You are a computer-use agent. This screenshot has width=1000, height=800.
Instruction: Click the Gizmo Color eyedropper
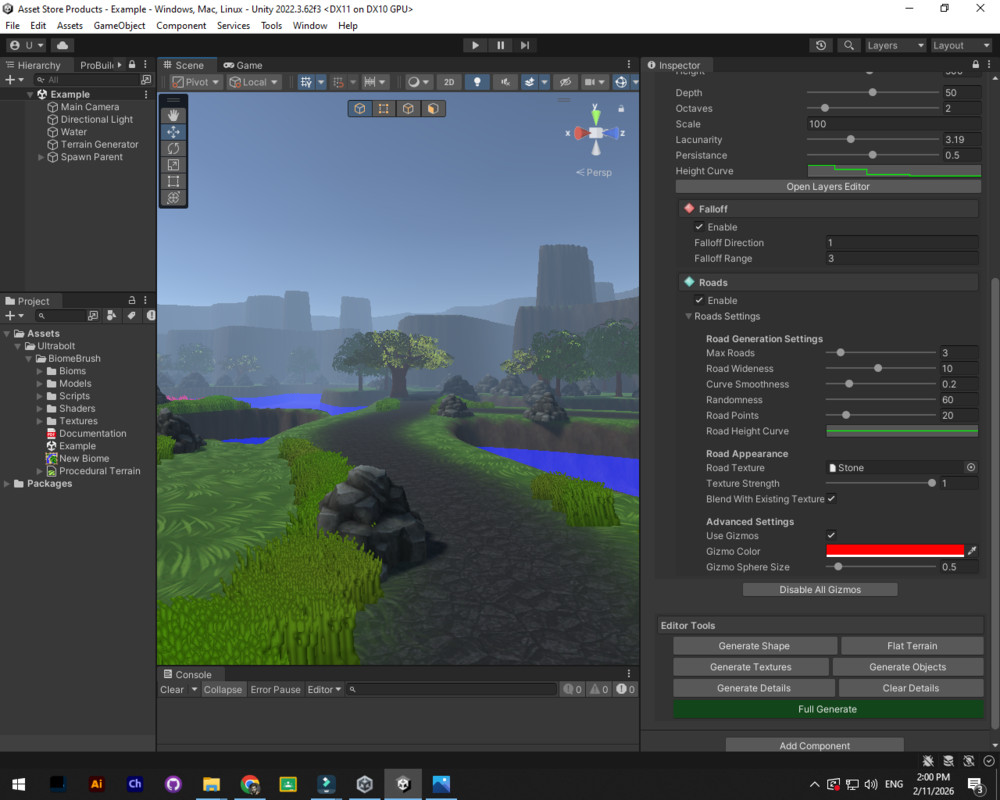pyautogui.click(x=972, y=551)
